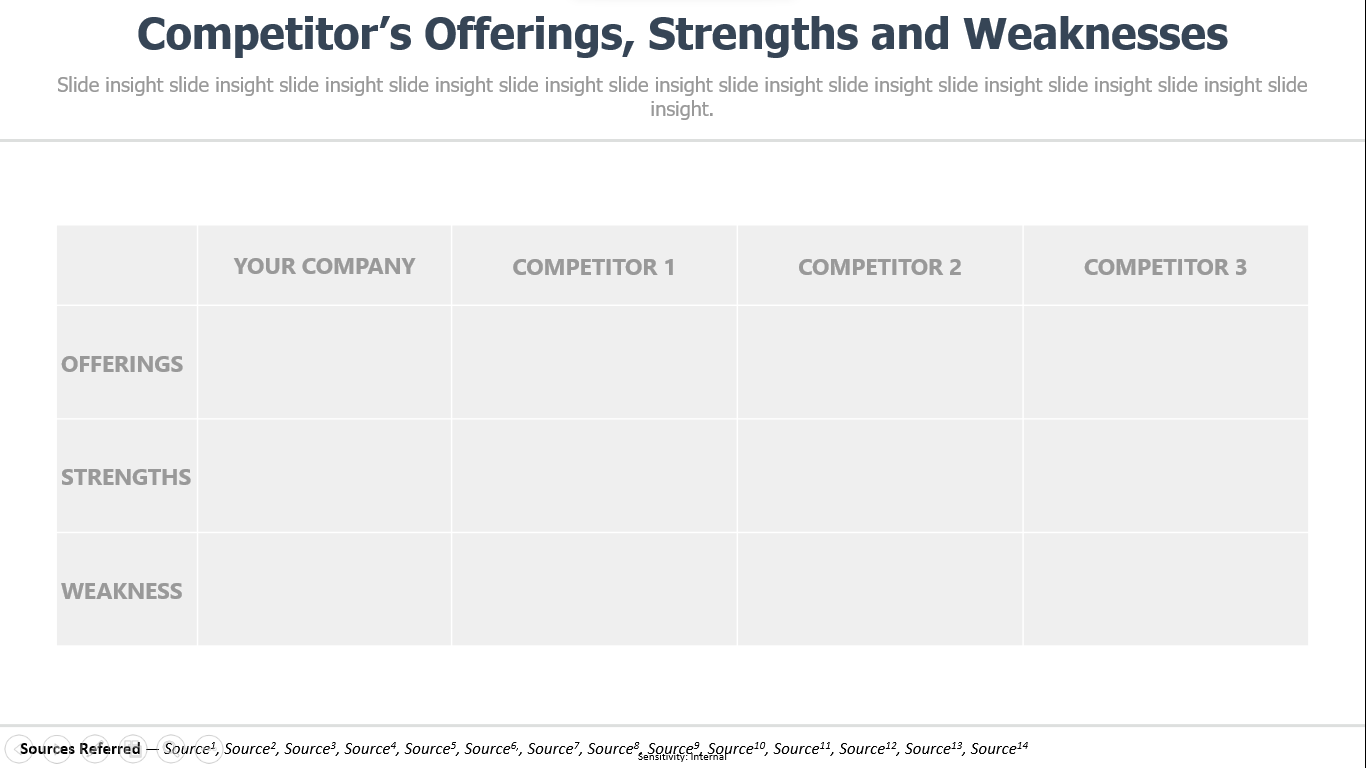
Task: Activate the zoom magnifier slideshow control
Action: 171,749
